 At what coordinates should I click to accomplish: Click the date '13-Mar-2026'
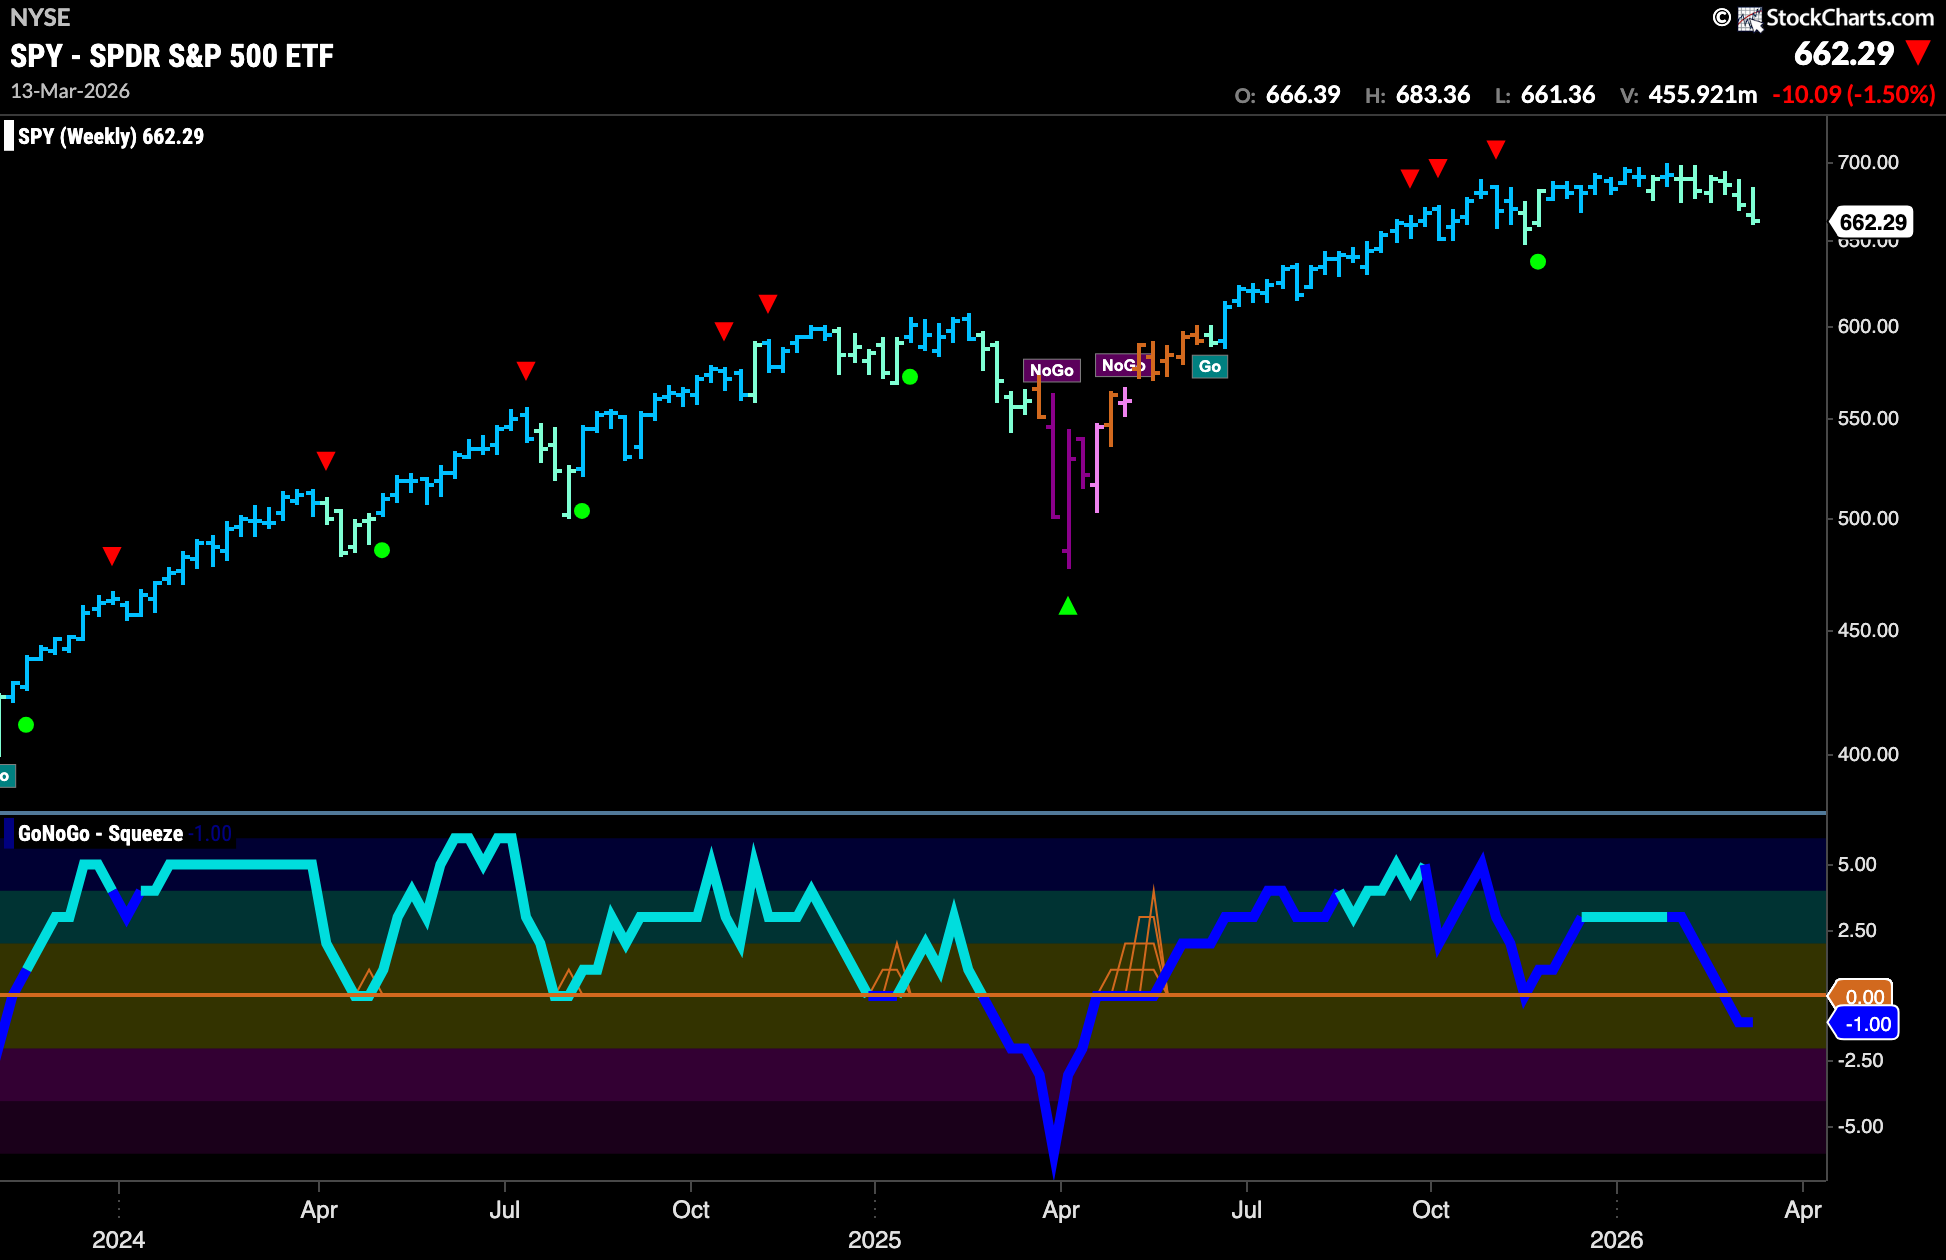coord(70,91)
